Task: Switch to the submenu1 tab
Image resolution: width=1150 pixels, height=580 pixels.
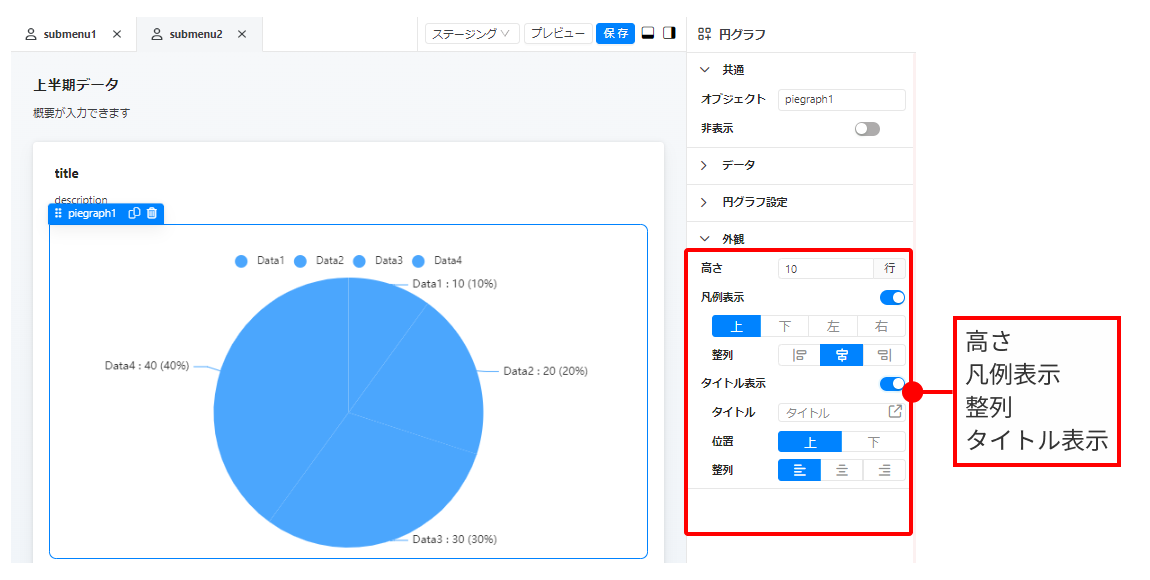Action: click(x=69, y=34)
